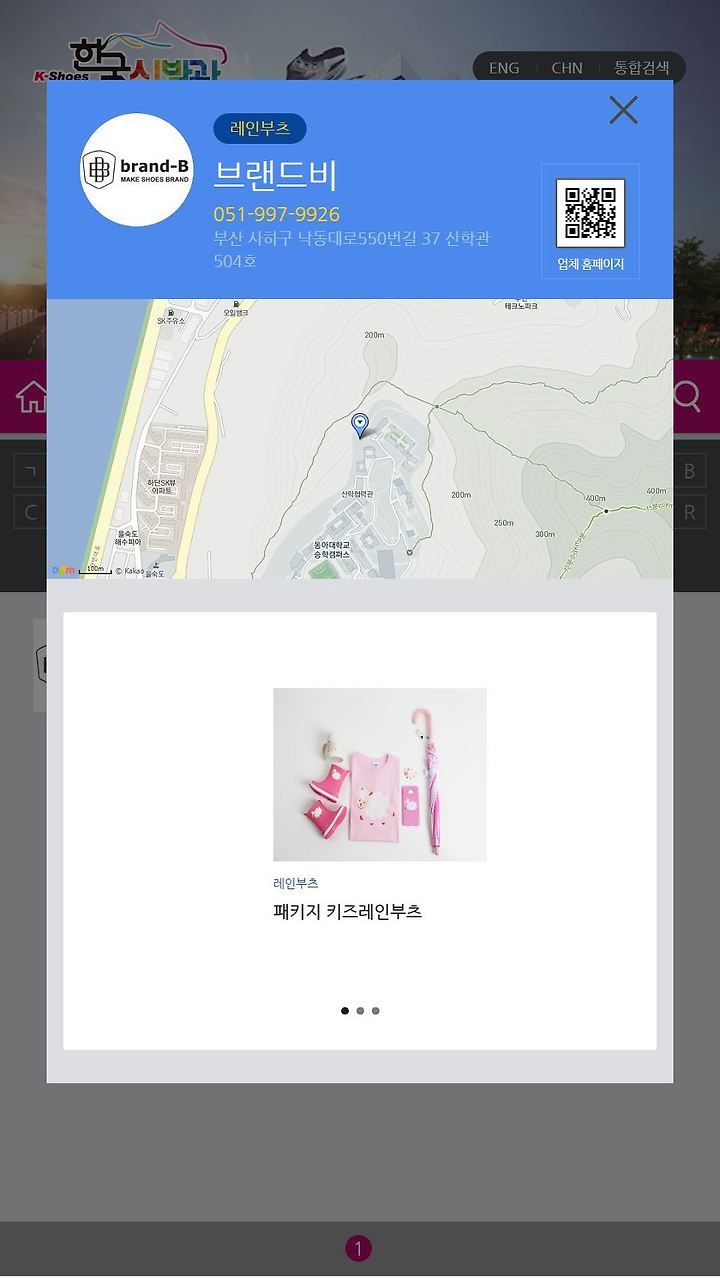Click the Daum map logo
Screen dimensions: 720x1279
click(x=64, y=570)
